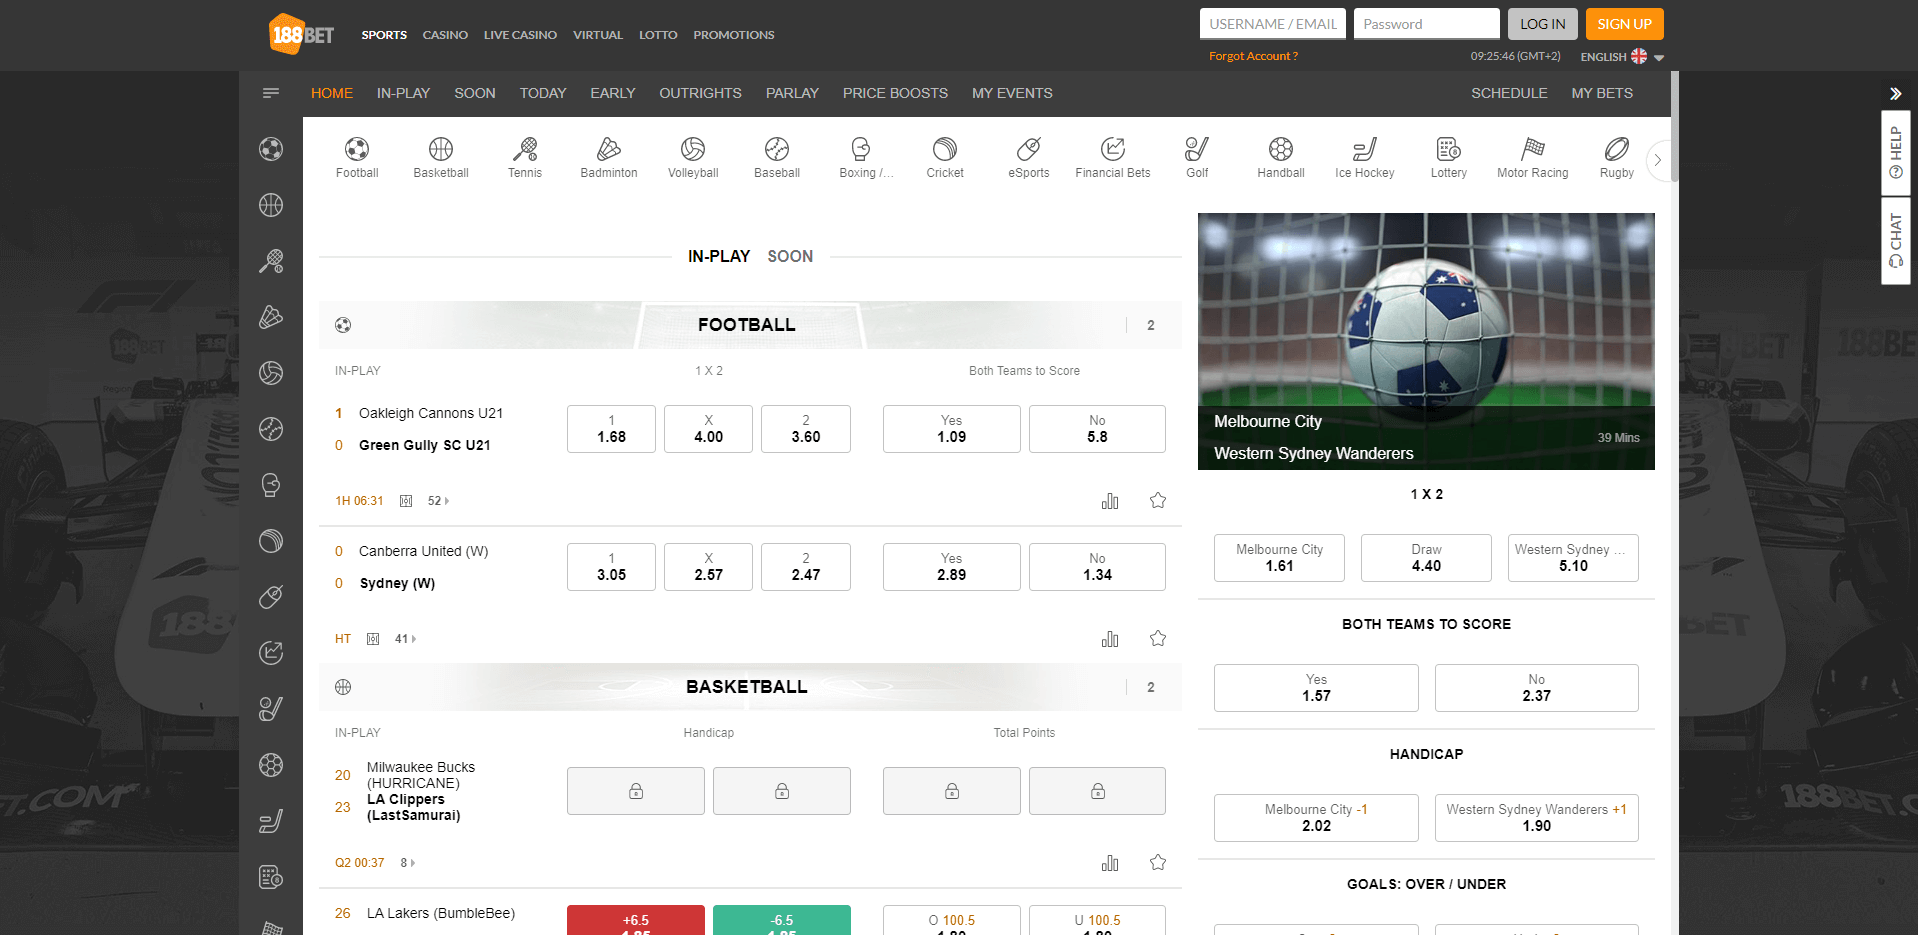Open Rugby in the sports carousel

[1617, 158]
